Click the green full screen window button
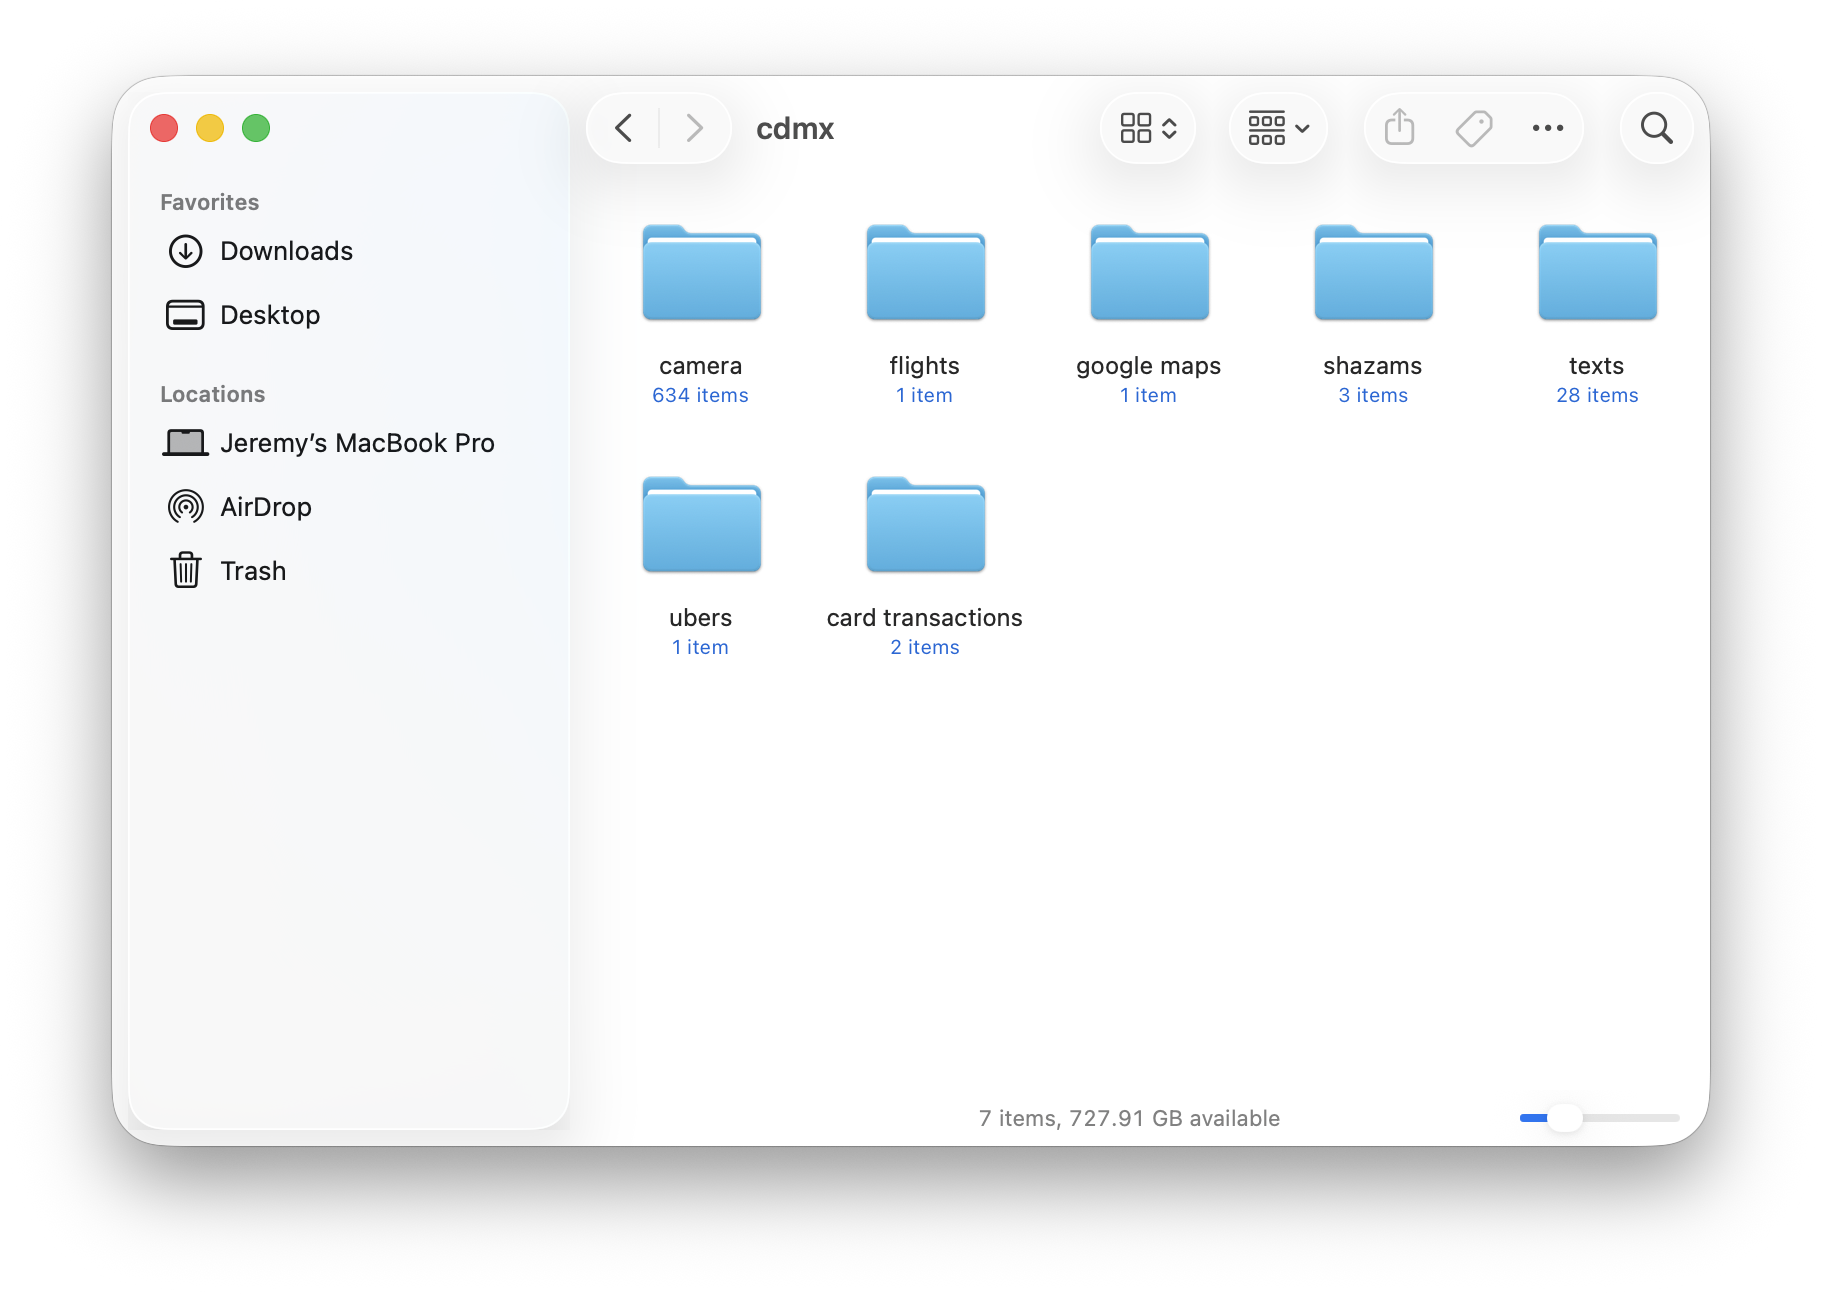Screen dimensions: 1822x1294 pyautogui.click(x=256, y=128)
